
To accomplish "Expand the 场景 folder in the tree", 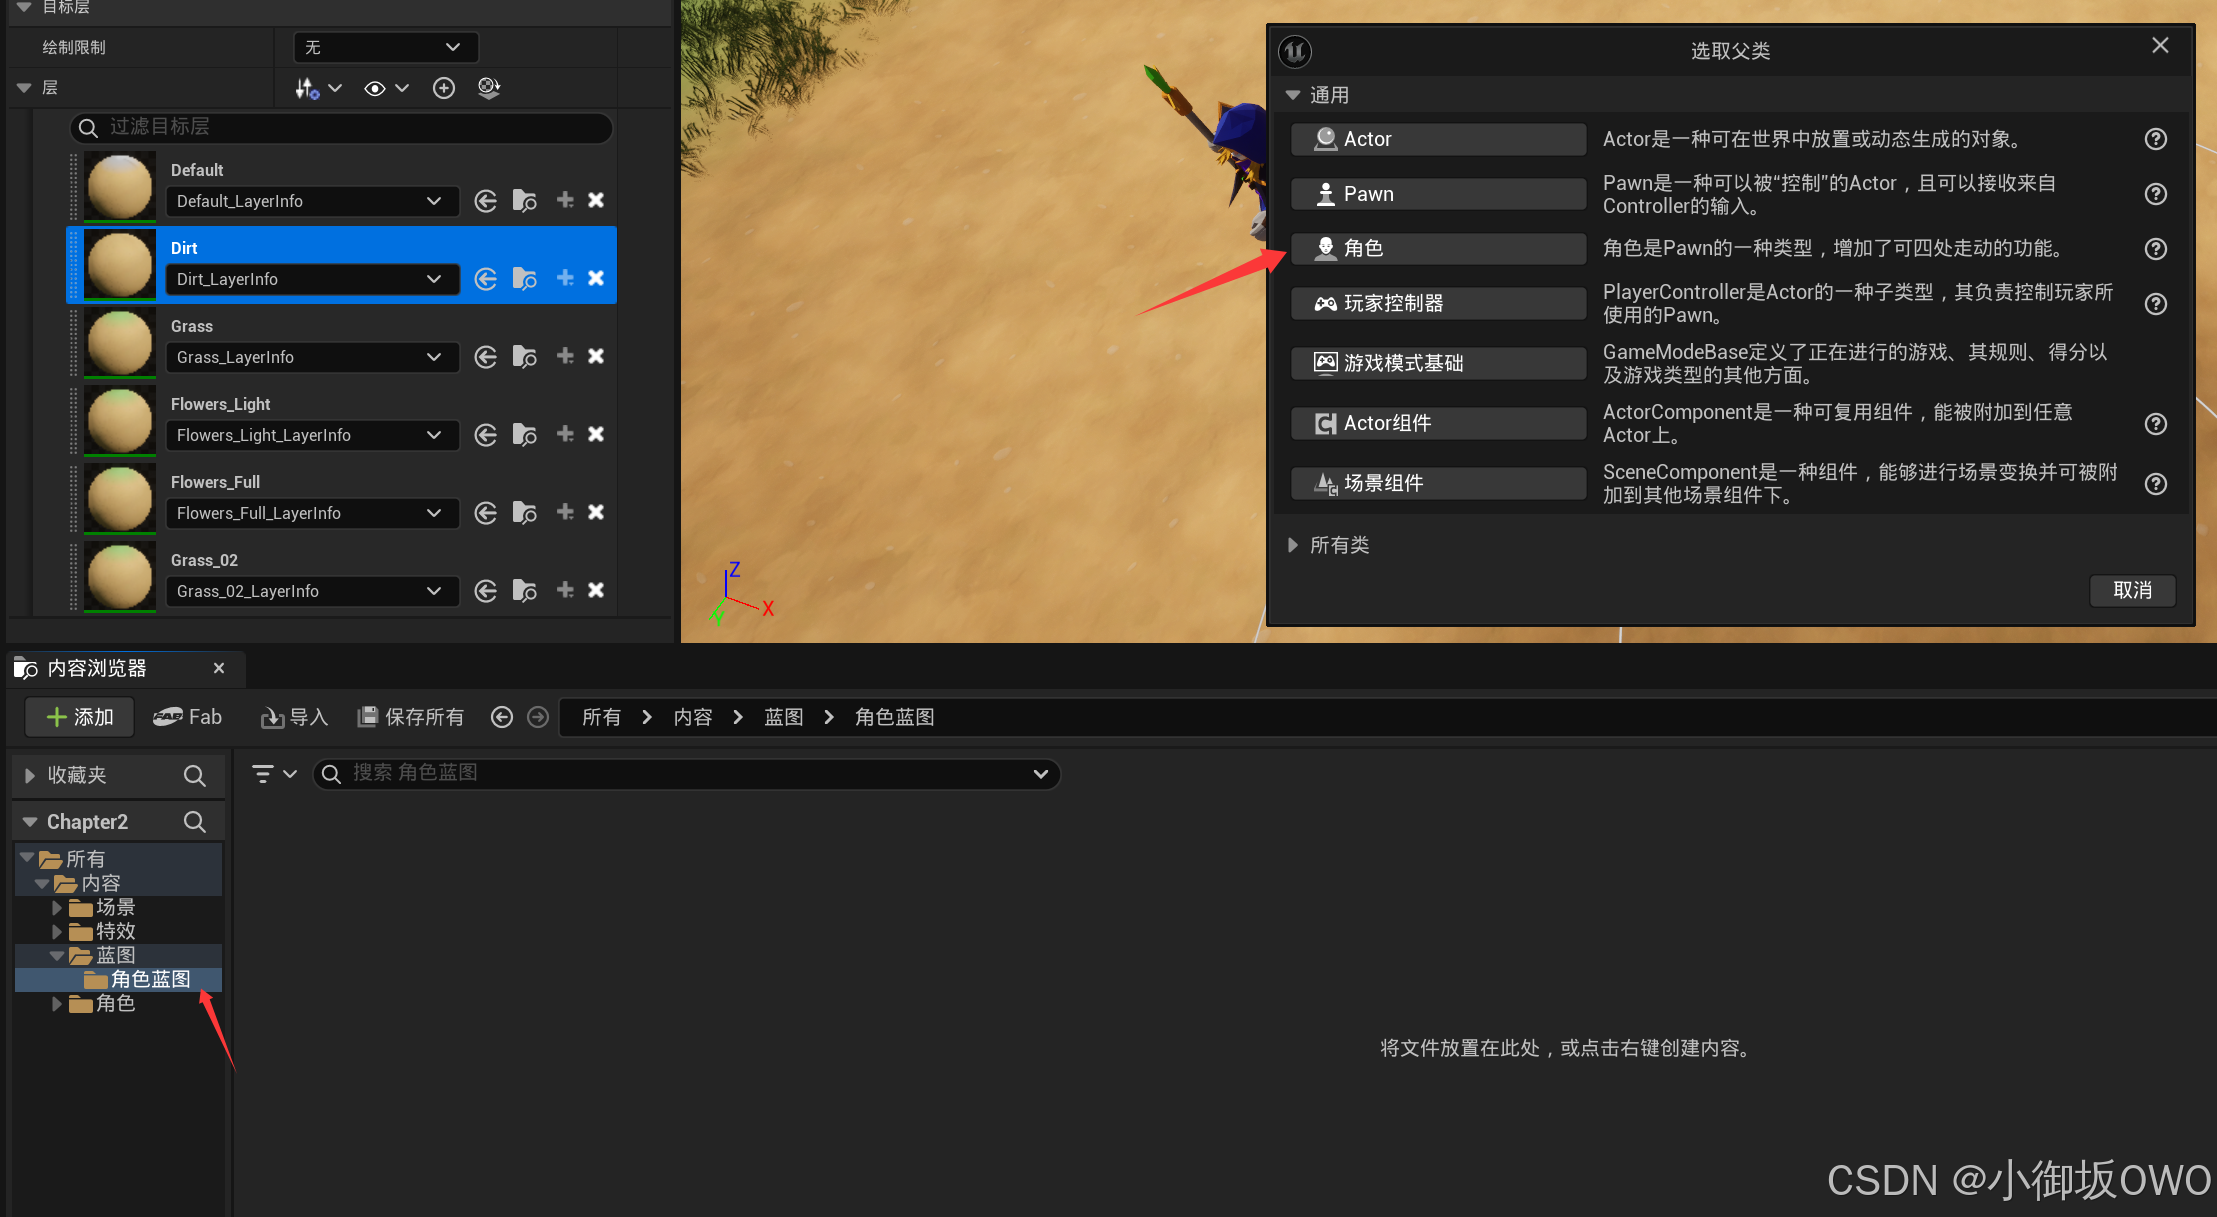I will [x=57, y=907].
